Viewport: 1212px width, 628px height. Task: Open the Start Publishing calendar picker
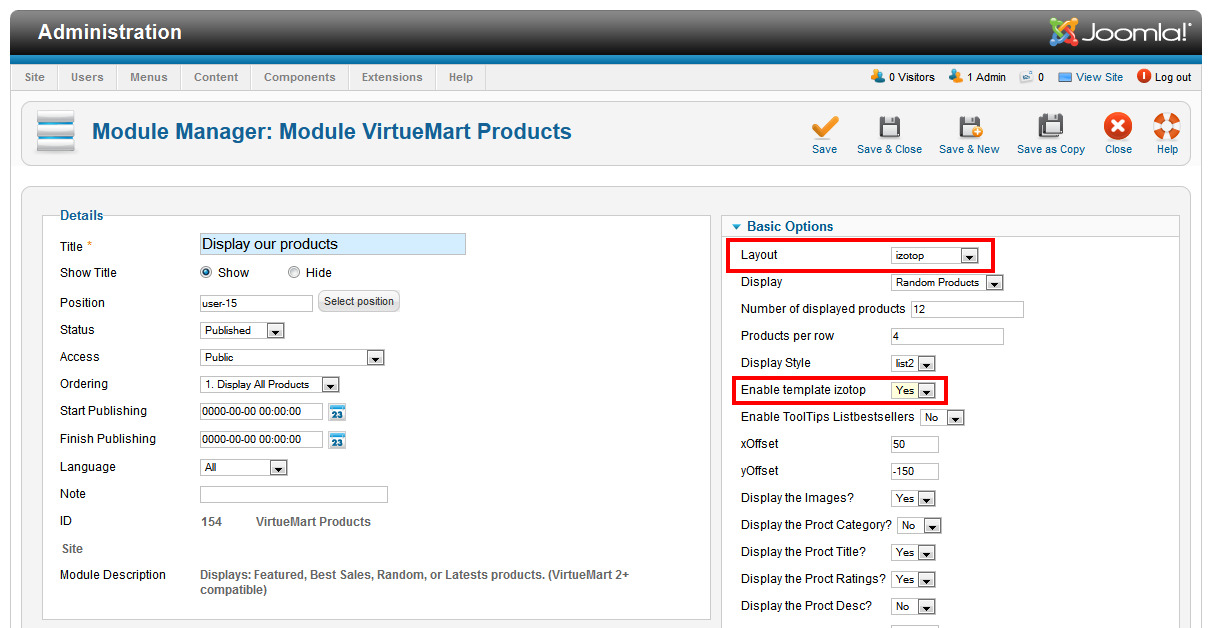point(337,412)
